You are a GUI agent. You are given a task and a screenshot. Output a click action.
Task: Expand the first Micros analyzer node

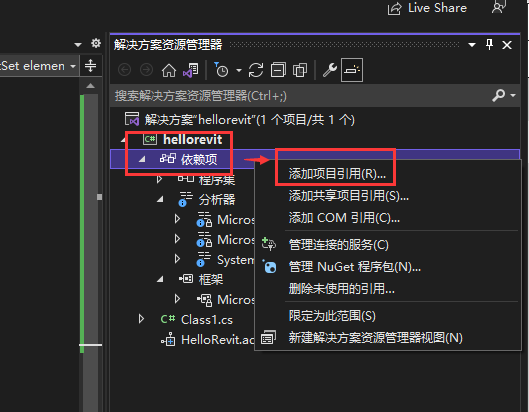(x=177, y=219)
